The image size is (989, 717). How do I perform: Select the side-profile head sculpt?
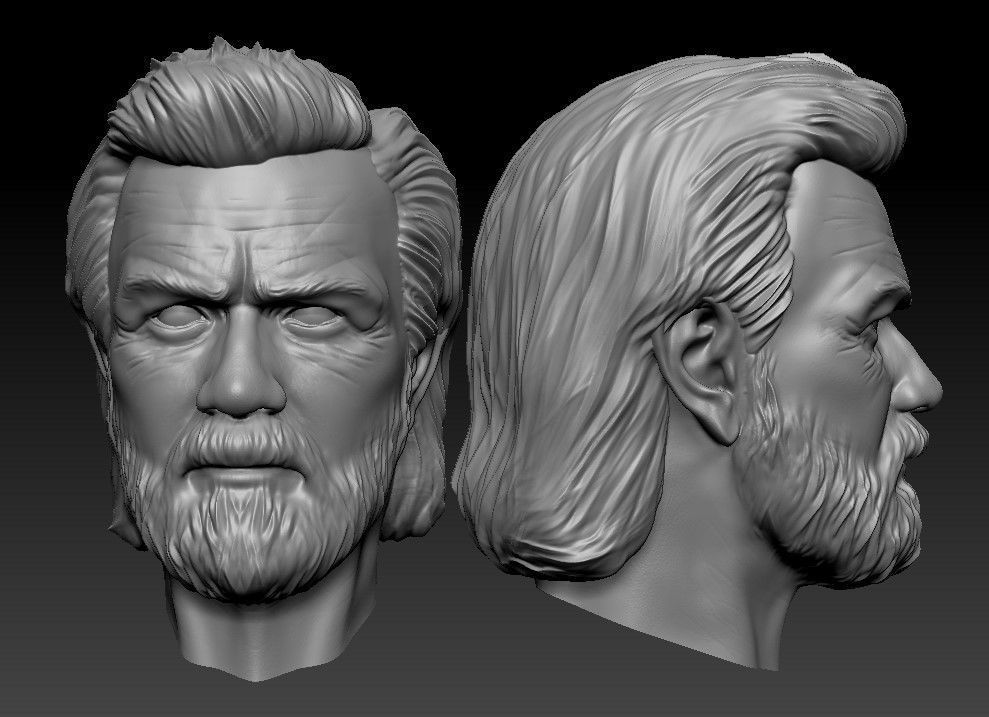698,361
